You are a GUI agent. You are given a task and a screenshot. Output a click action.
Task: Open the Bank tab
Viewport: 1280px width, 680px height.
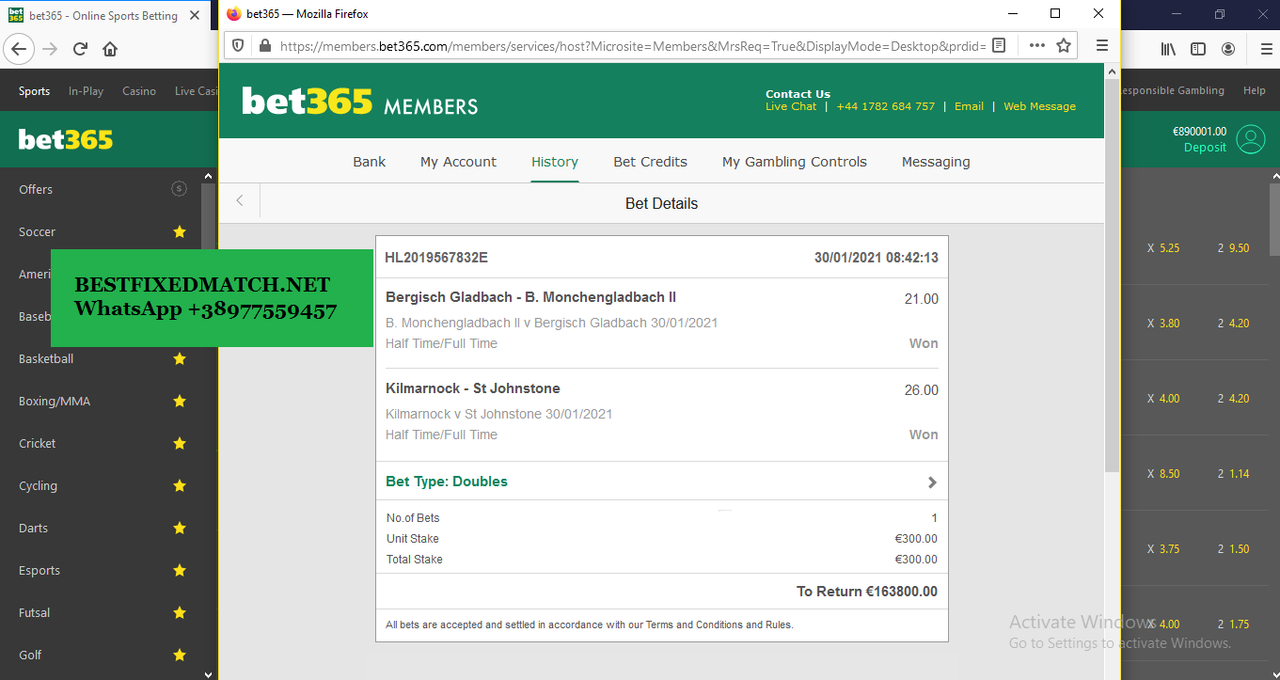pos(369,162)
